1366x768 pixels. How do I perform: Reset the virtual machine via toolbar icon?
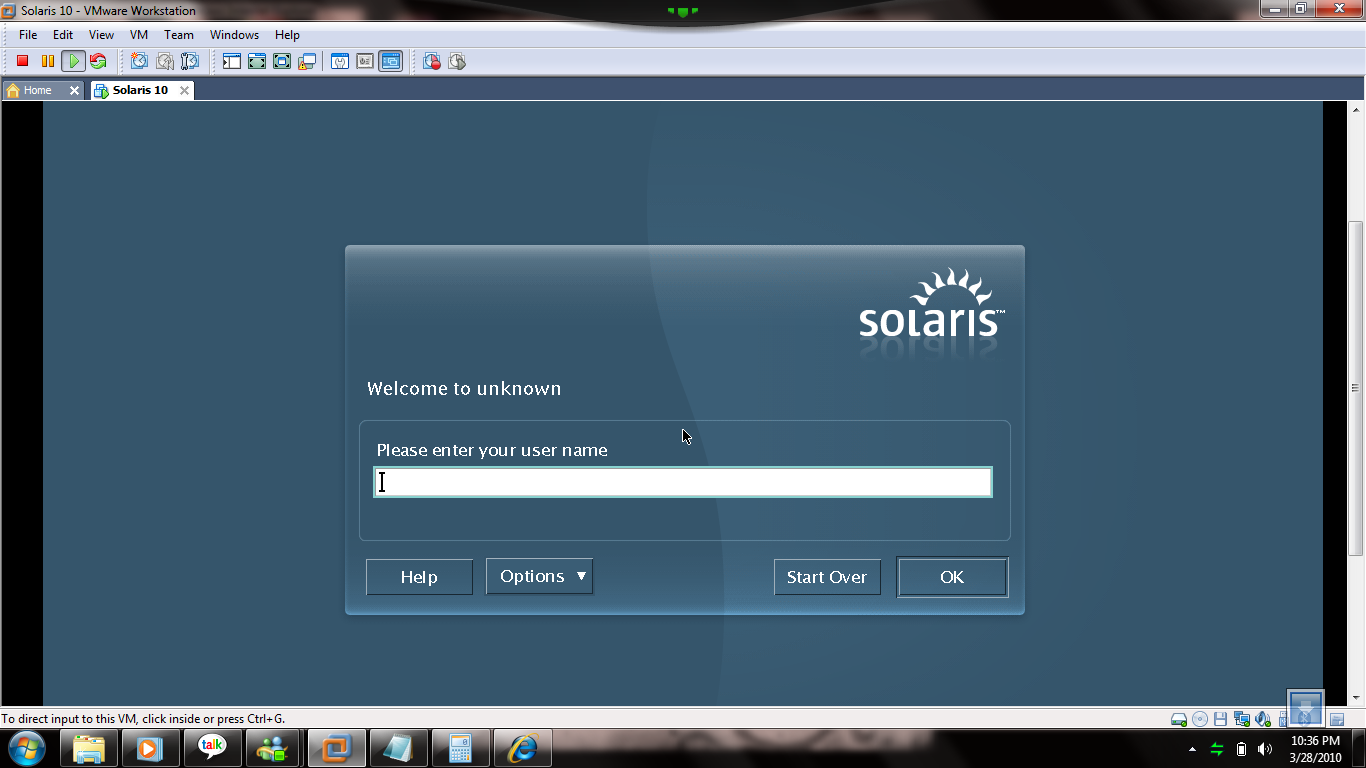(x=98, y=62)
